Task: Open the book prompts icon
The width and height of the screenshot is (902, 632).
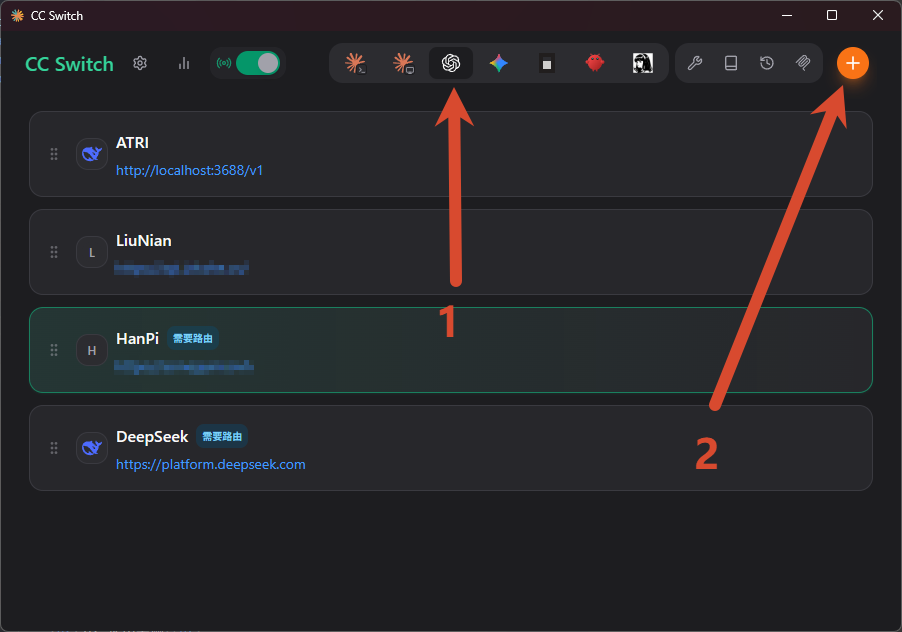Action: (x=731, y=63)
